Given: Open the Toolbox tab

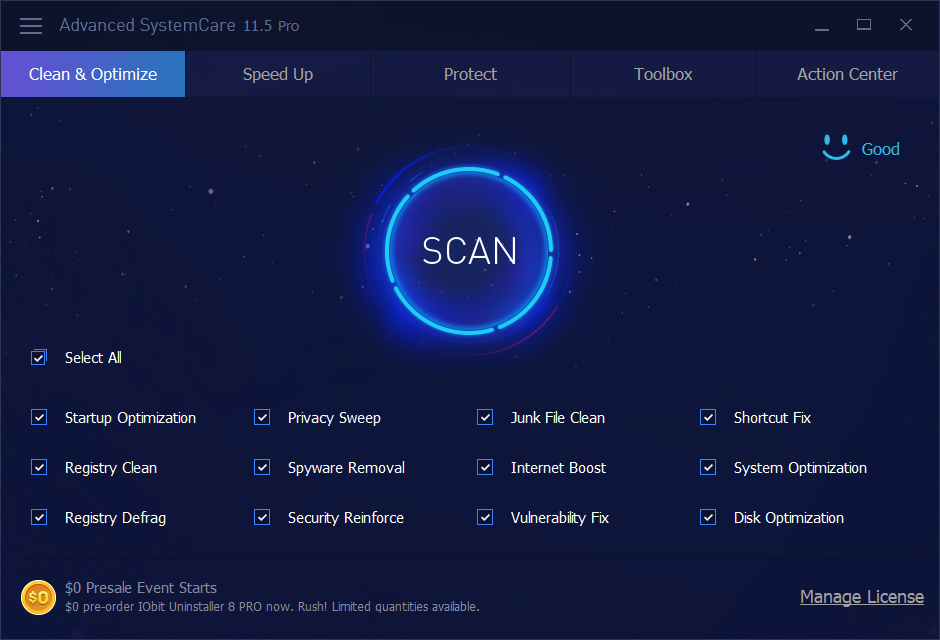Looking at the screenshot, I should [x=662, y=73].
